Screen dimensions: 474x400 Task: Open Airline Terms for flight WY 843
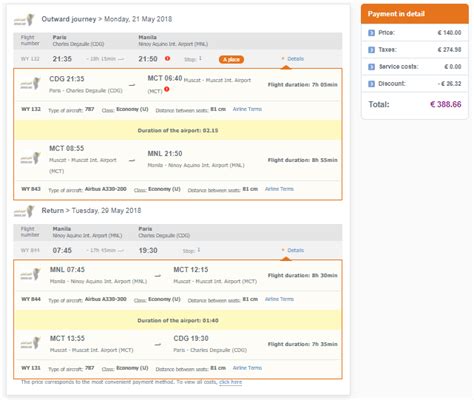(x=279, y=189)
